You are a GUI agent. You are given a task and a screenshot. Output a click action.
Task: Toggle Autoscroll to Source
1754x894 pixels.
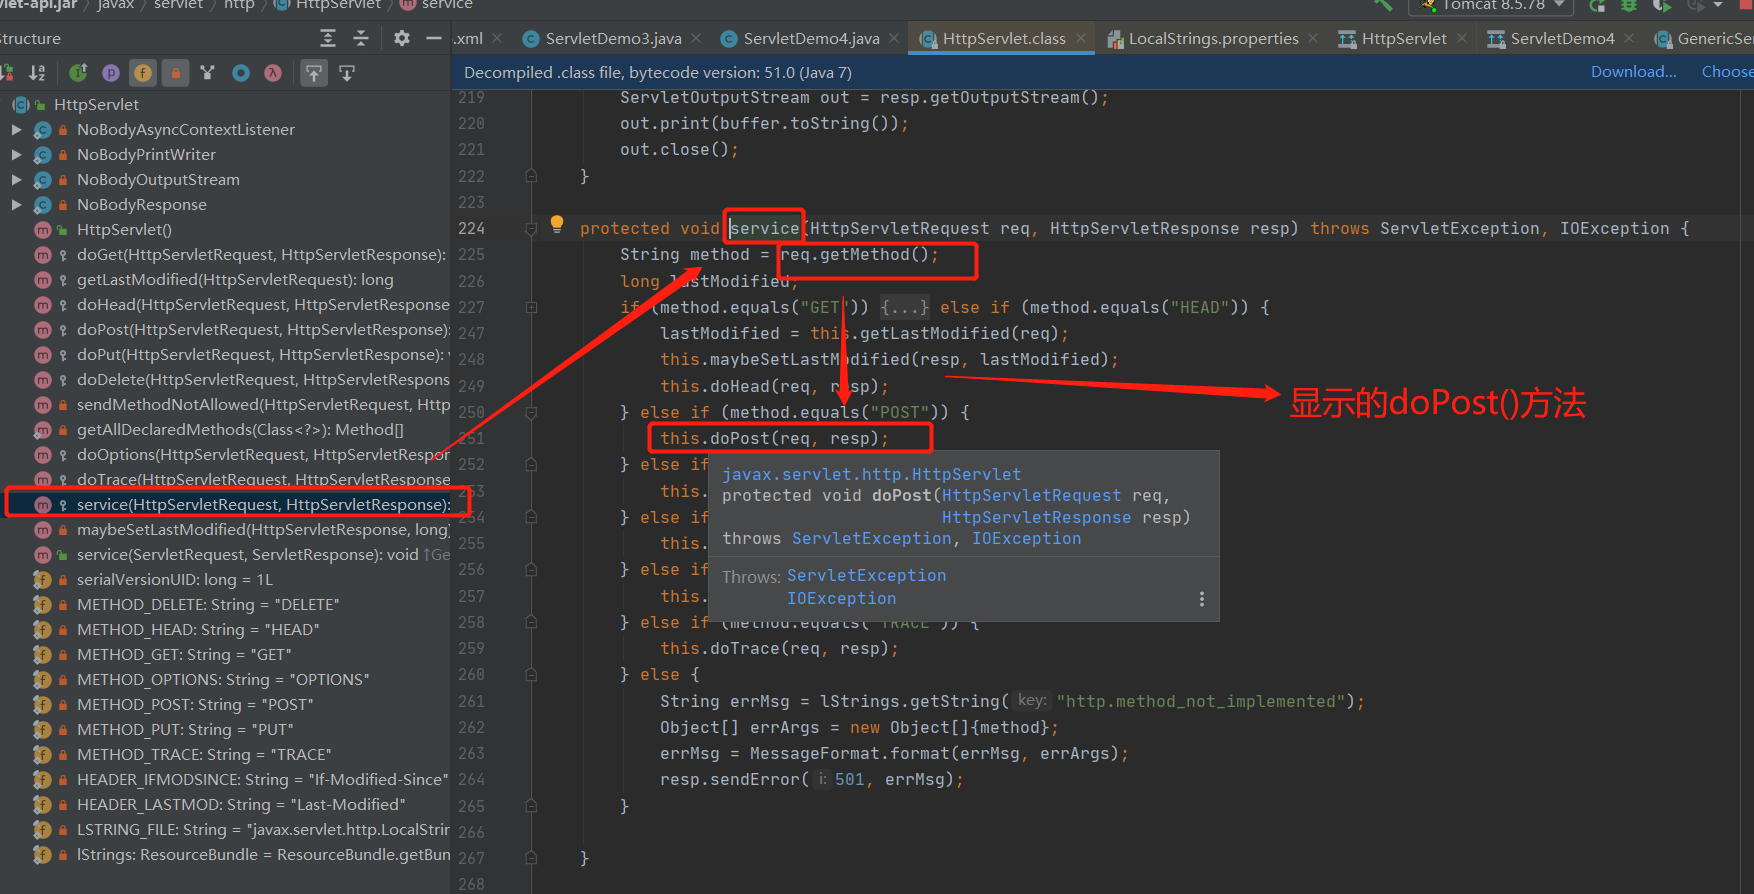point(314,73)
